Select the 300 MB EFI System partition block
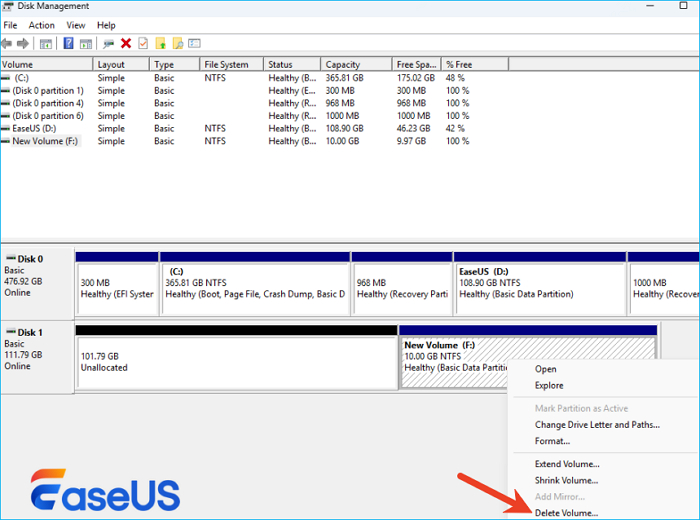Viewport: 700px width, 520px height. pos(117,284)
